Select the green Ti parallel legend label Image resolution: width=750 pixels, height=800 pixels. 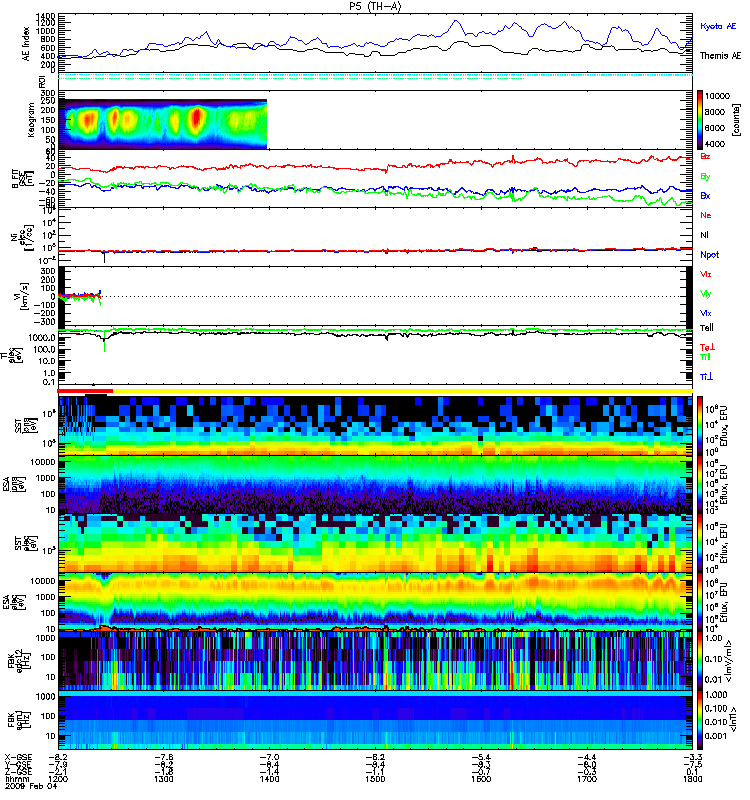tap(705, 357)
